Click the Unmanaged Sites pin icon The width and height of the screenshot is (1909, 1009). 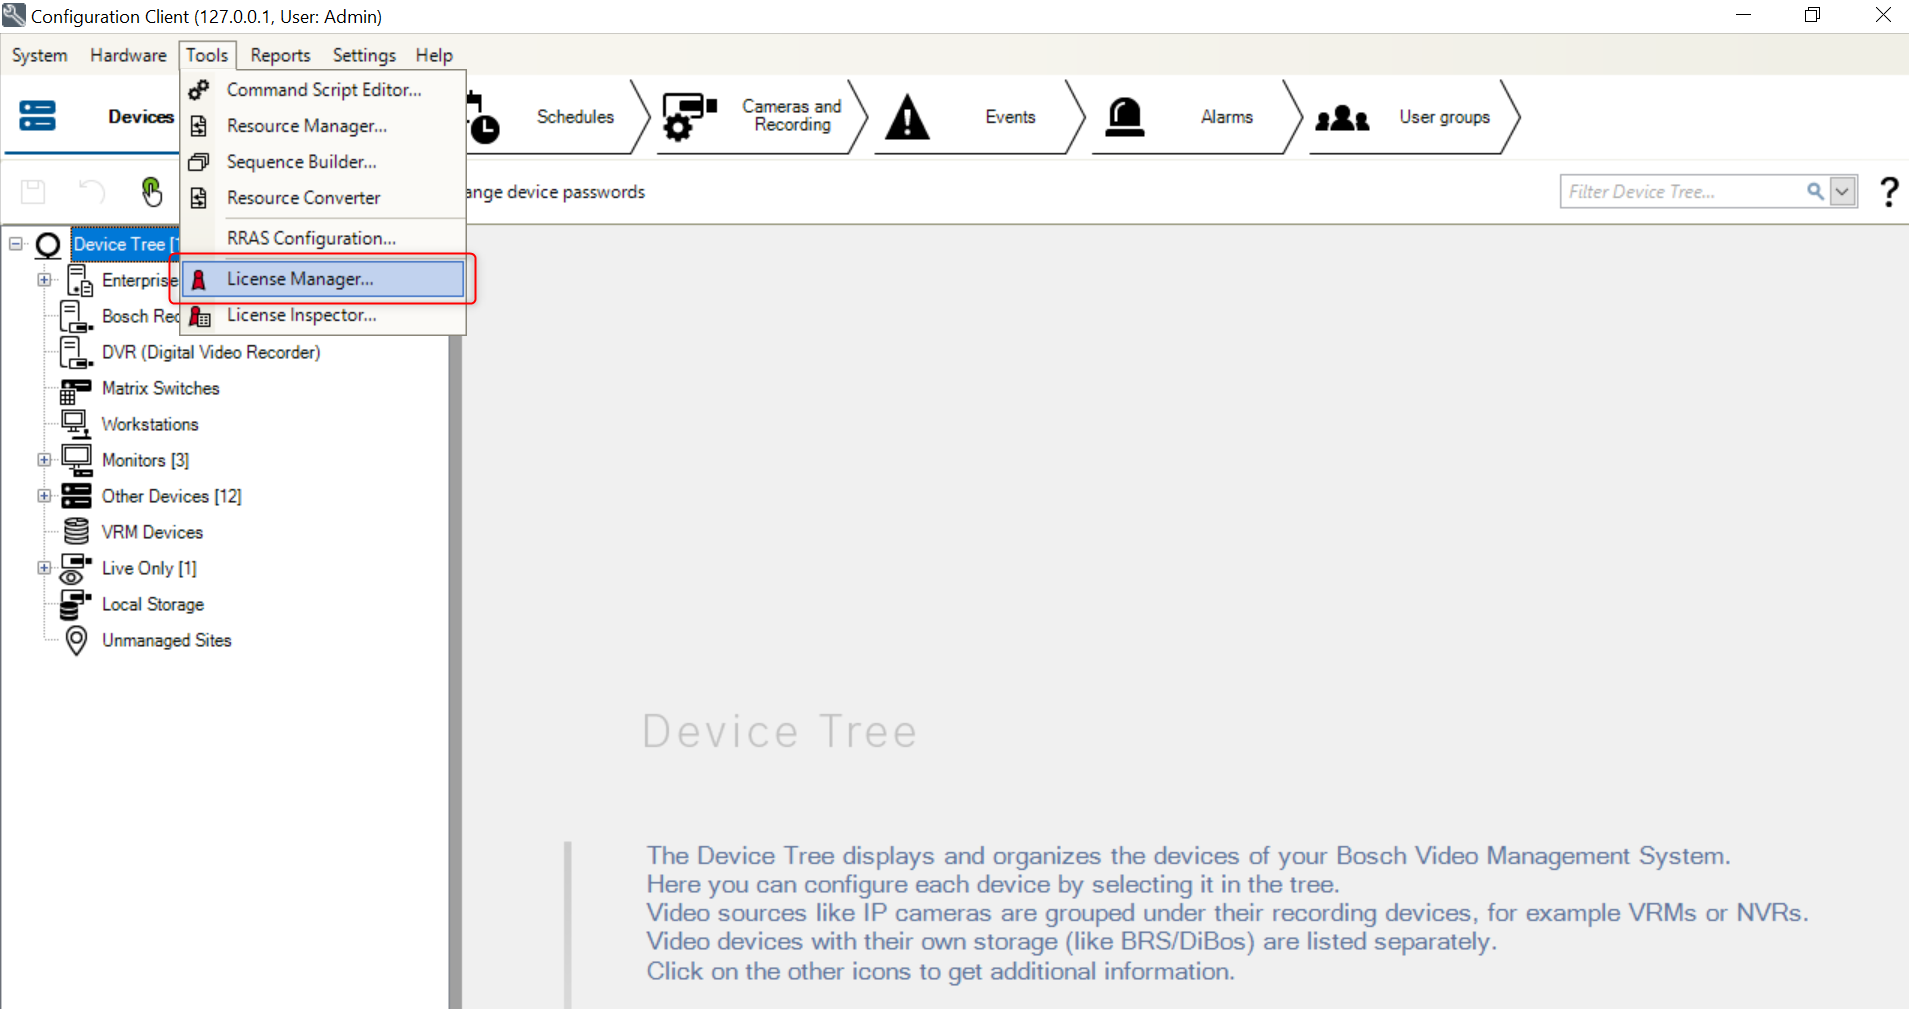click(76, 640)
